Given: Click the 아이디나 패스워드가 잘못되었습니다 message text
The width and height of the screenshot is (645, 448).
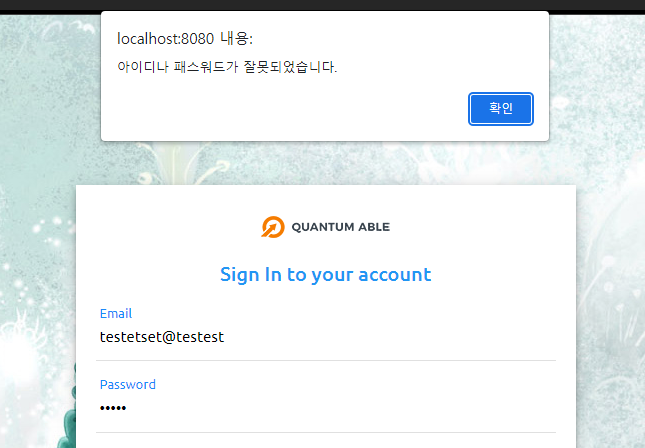Looking at the screenshot, I should 227,67.
